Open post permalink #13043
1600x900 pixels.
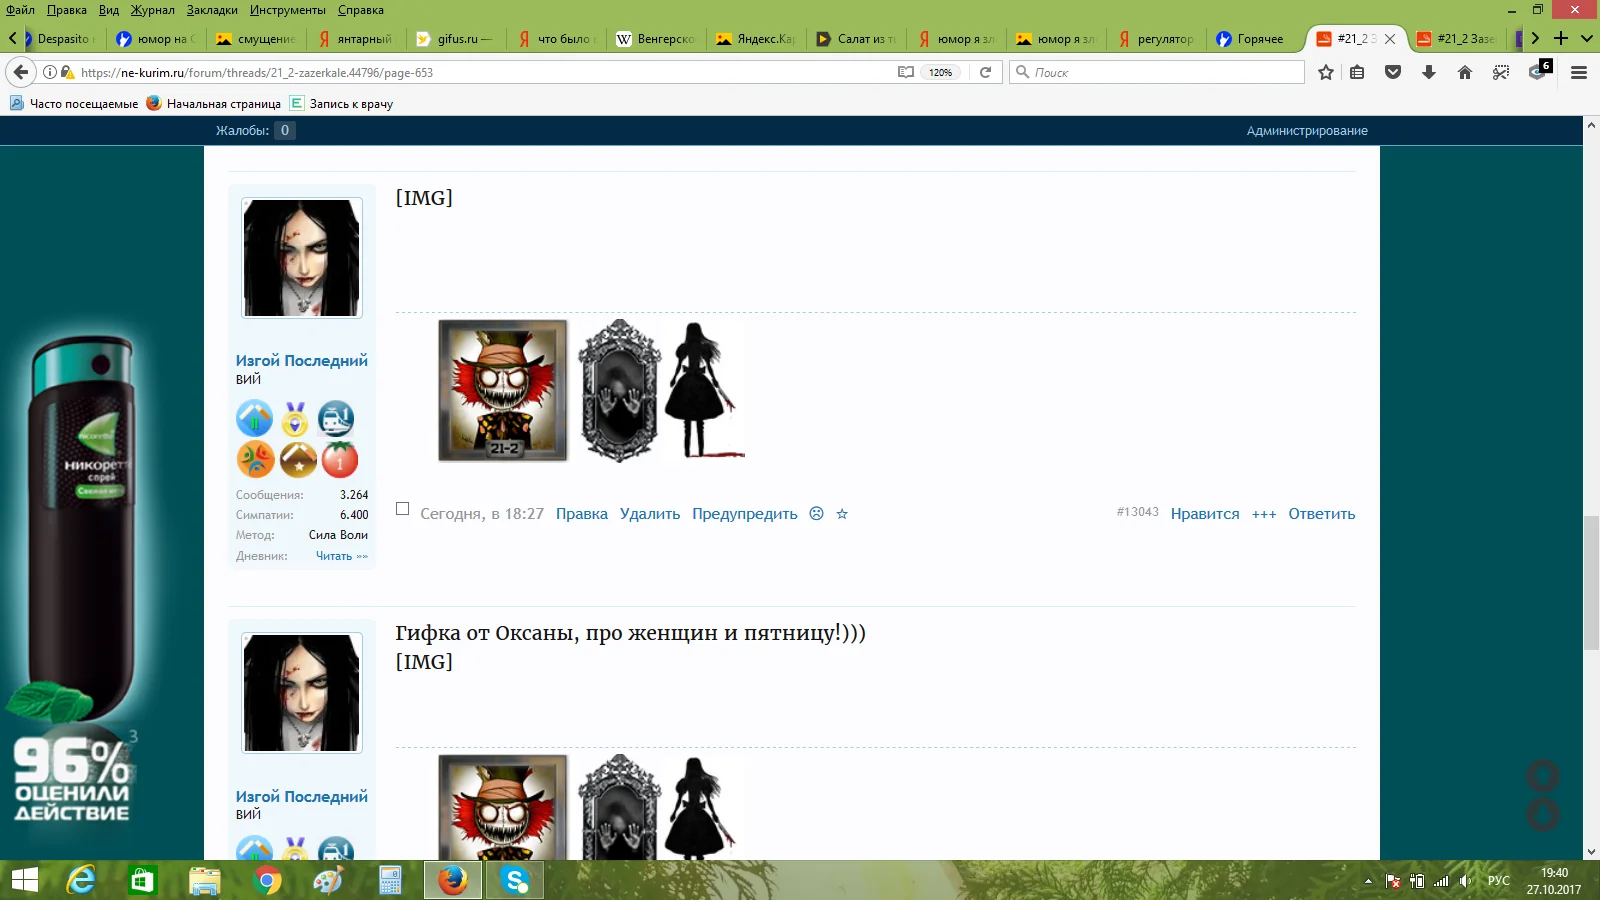(1138, 512)
